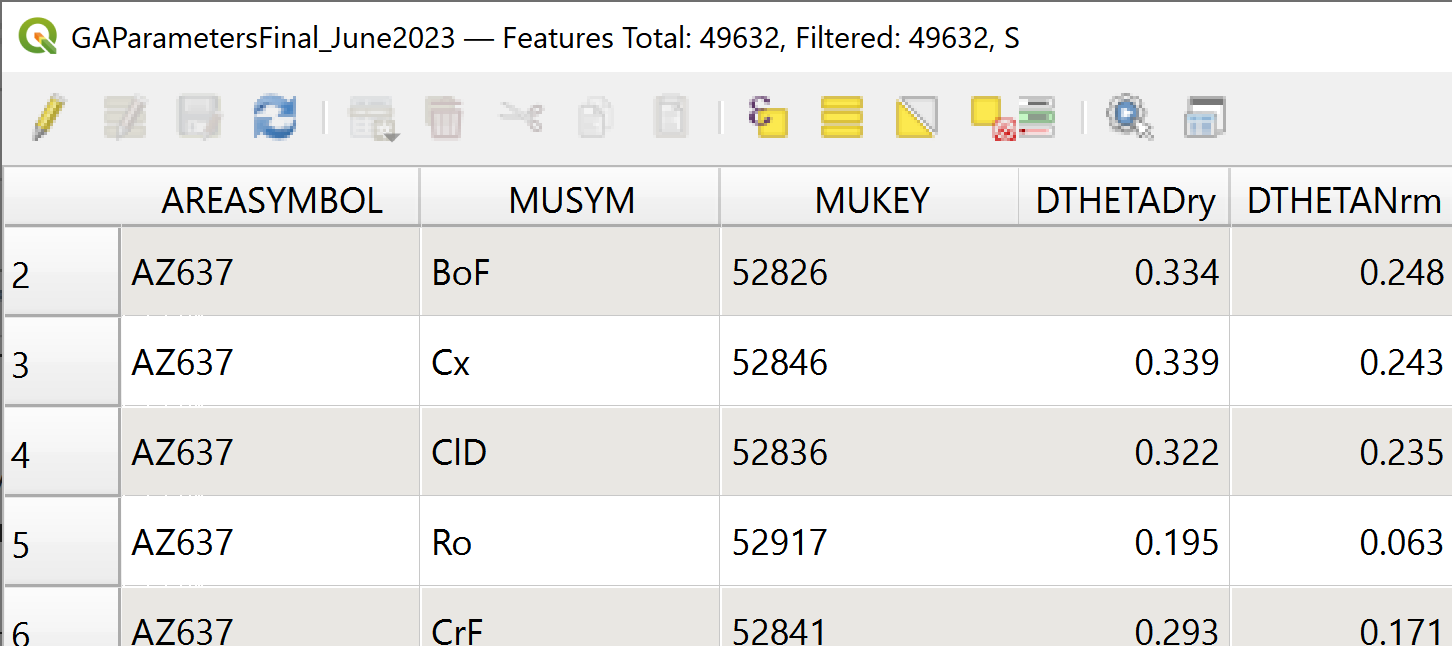Click the table layout icon at toolbar end
Viewport: 1455px width, 646px height.
point(1204,118)
